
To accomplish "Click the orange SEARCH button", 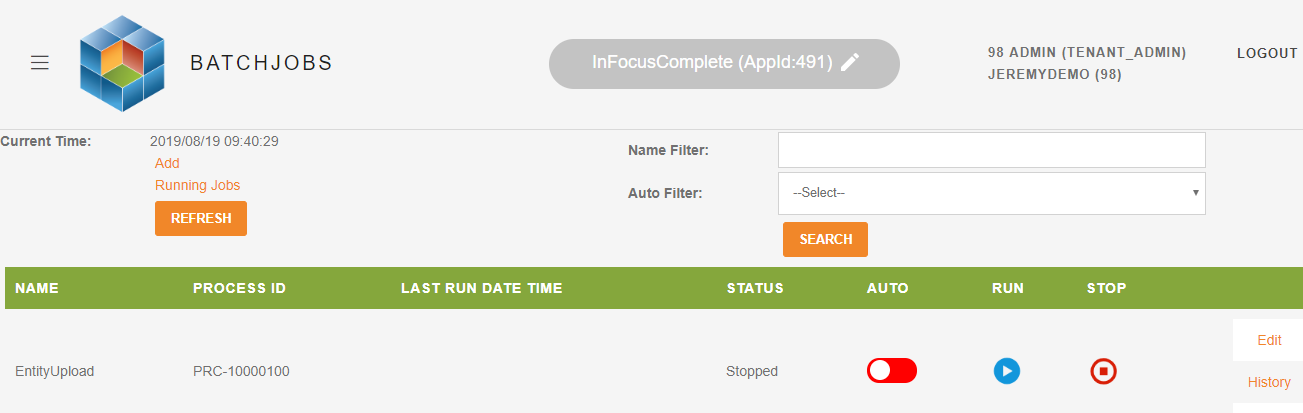I will (x=825, y=240).
